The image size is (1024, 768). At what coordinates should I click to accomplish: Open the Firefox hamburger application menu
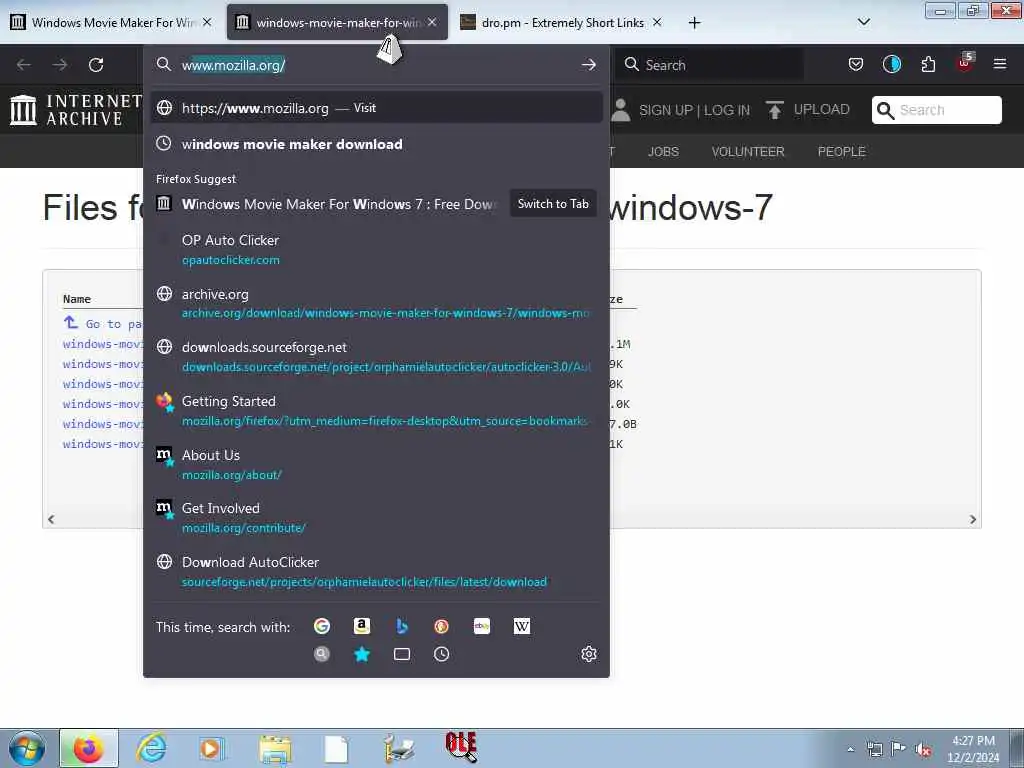pos(1000,64)
